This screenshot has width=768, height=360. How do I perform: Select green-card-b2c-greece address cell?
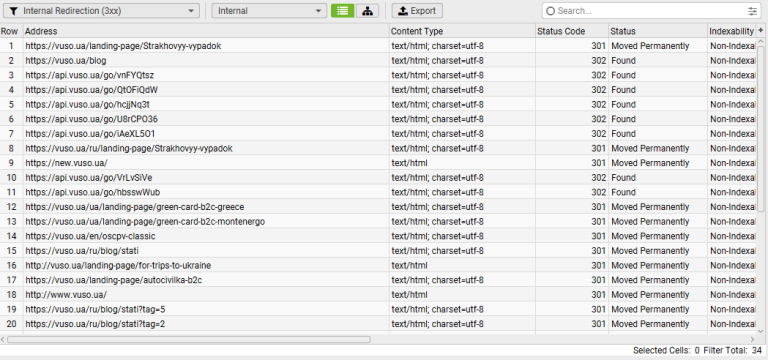click(206, 207)
